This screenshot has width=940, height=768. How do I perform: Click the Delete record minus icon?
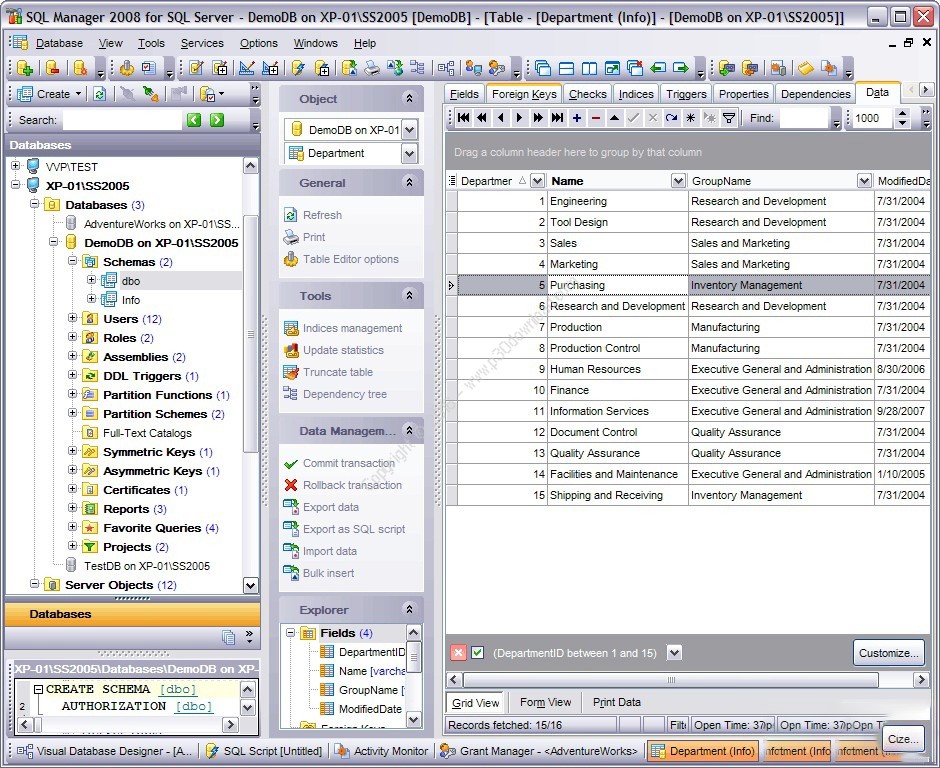596,118
